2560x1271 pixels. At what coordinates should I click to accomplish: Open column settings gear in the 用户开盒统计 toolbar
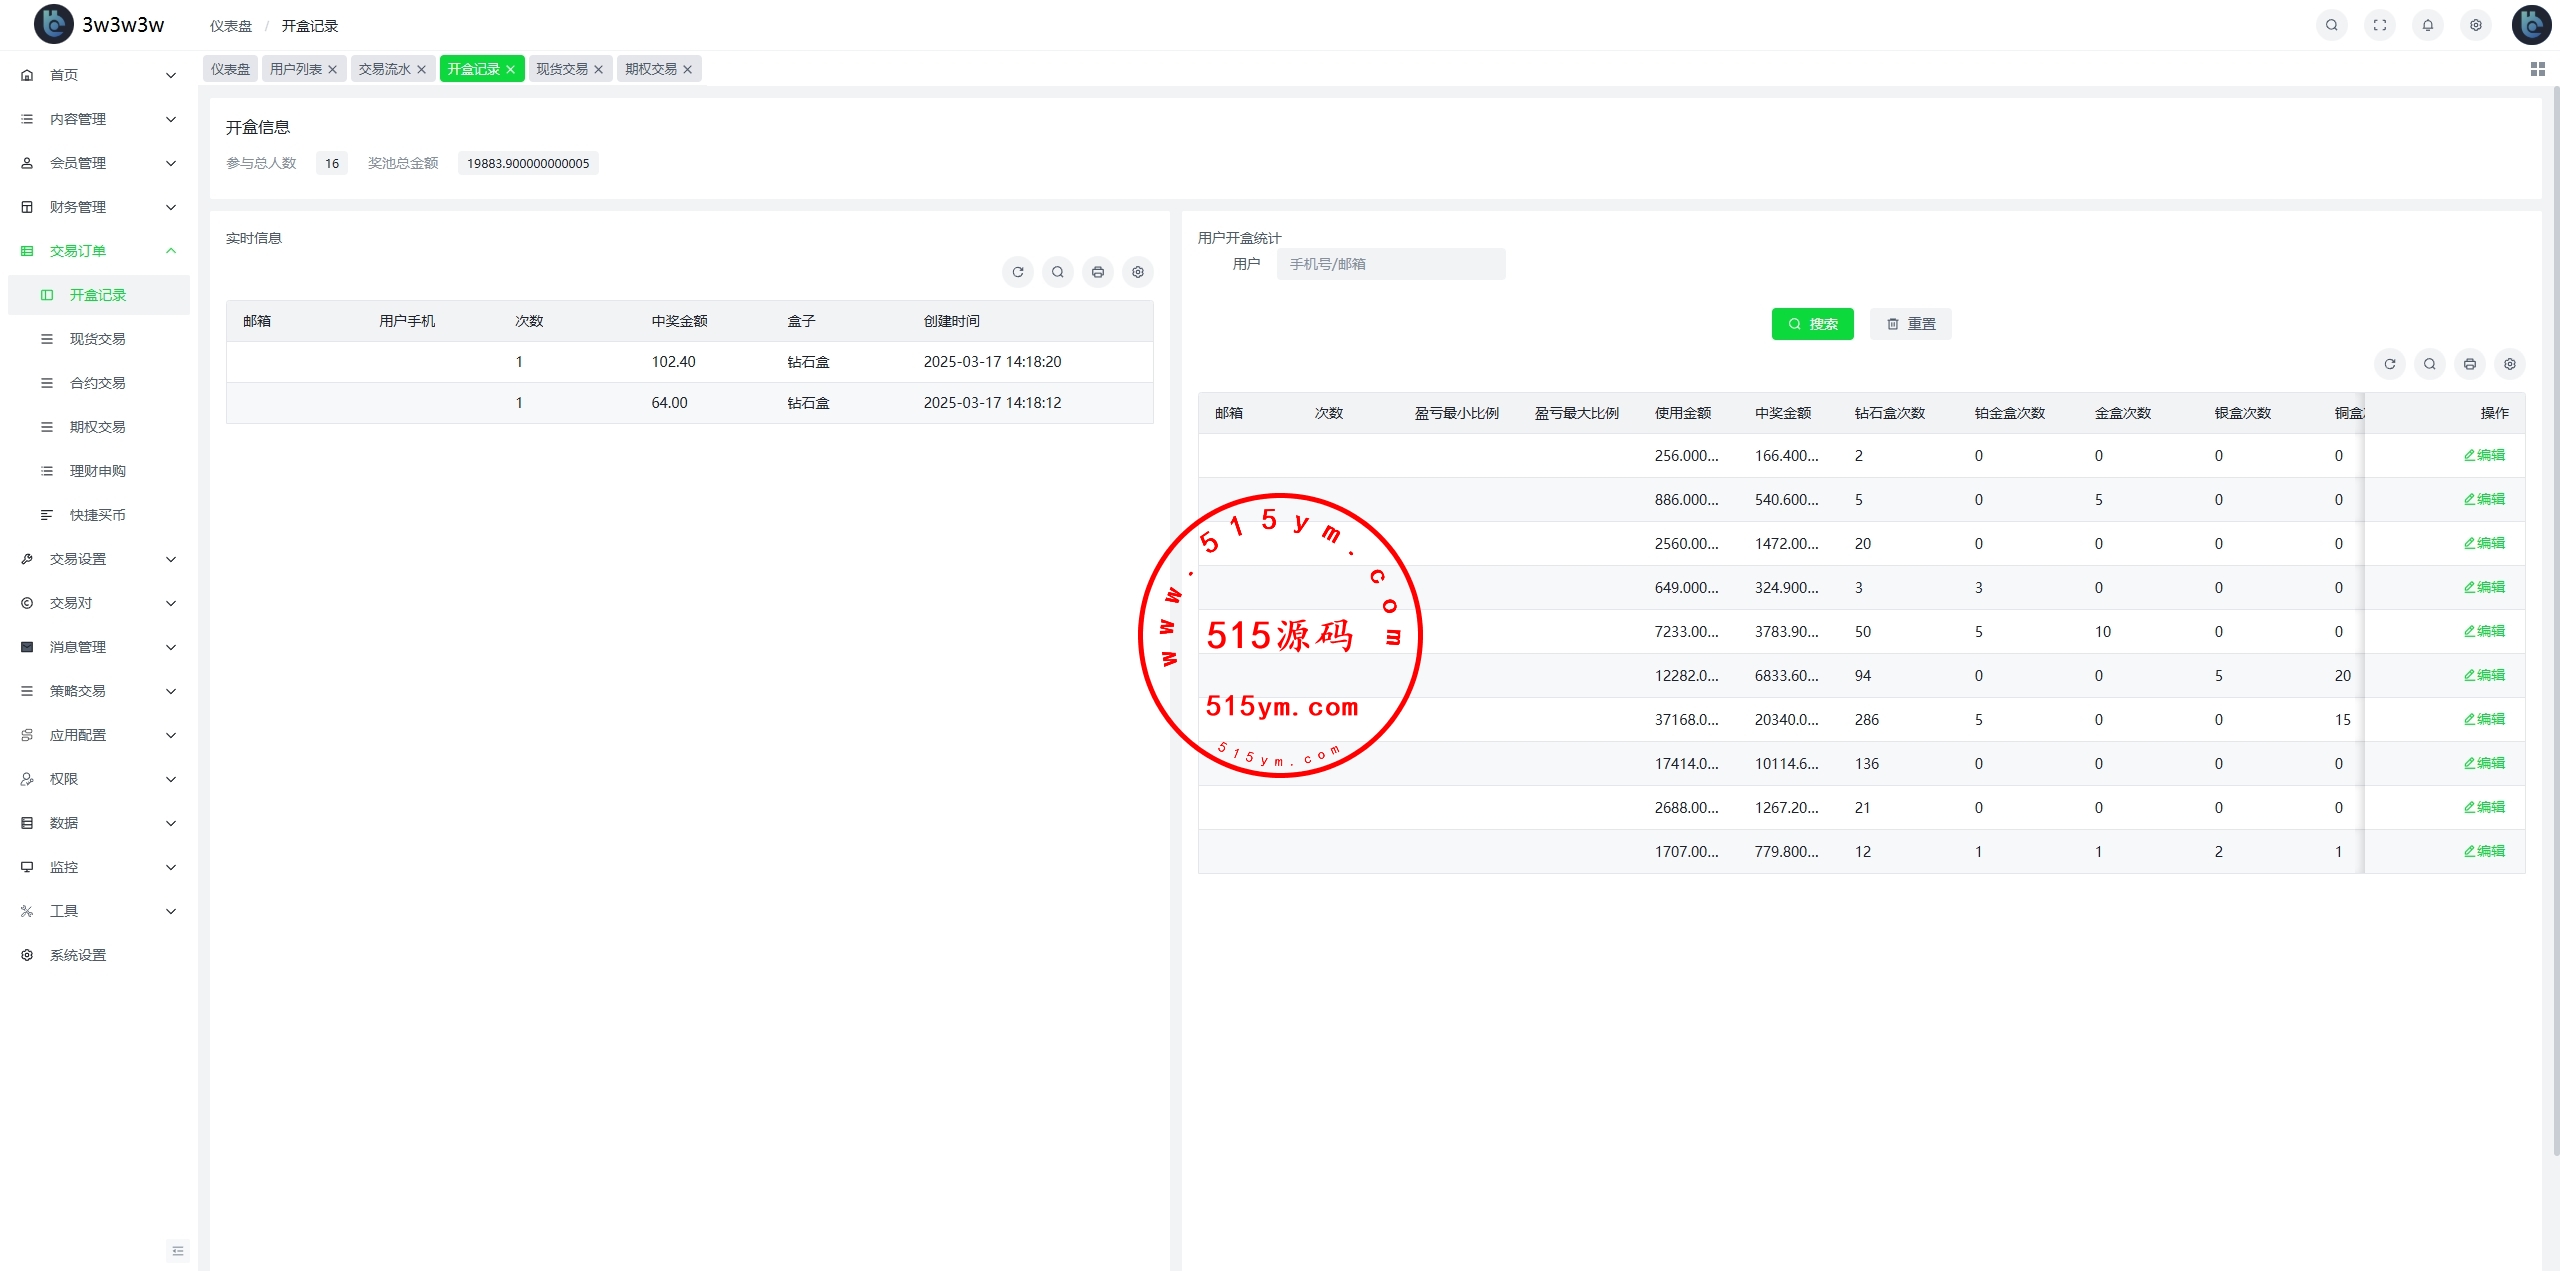(x=2509, y=364)
